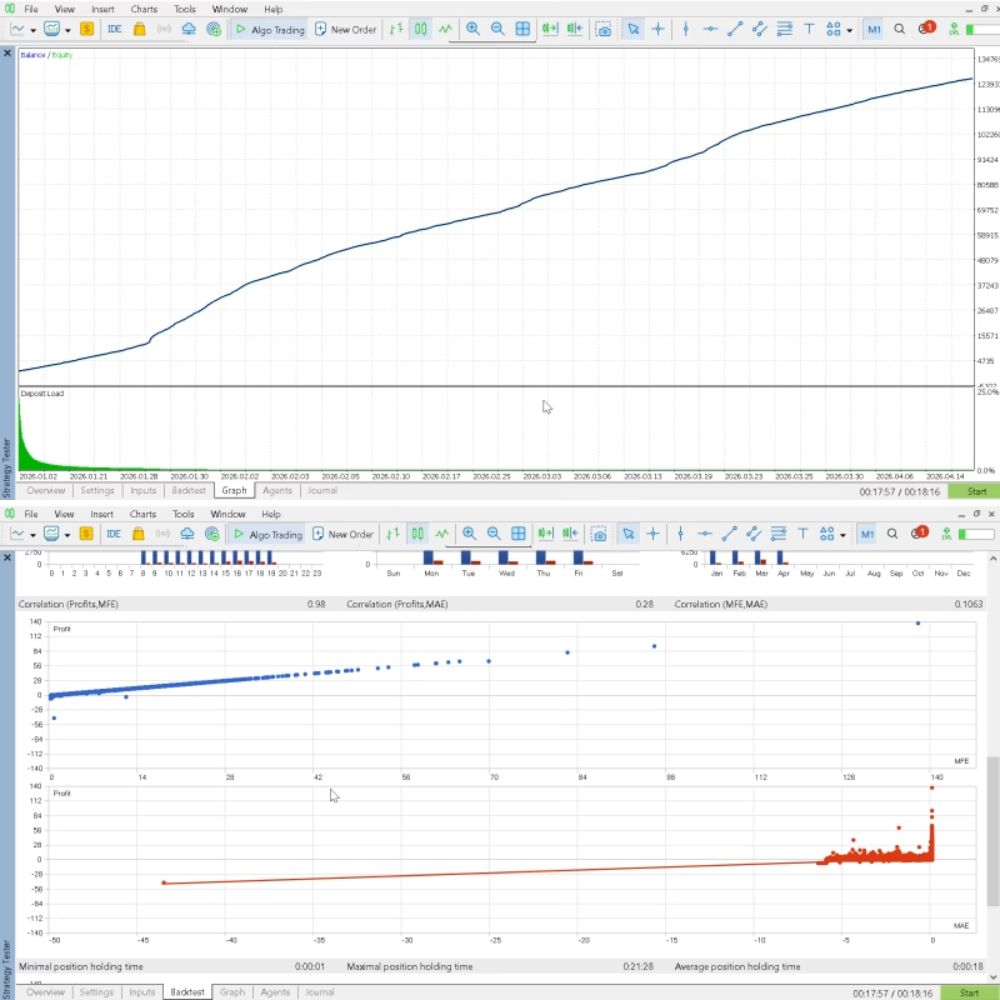Viewport: 1000px width, 1000px height.
Task: Take a screenshot using camera icon, top window
Action: coord(603,29)
